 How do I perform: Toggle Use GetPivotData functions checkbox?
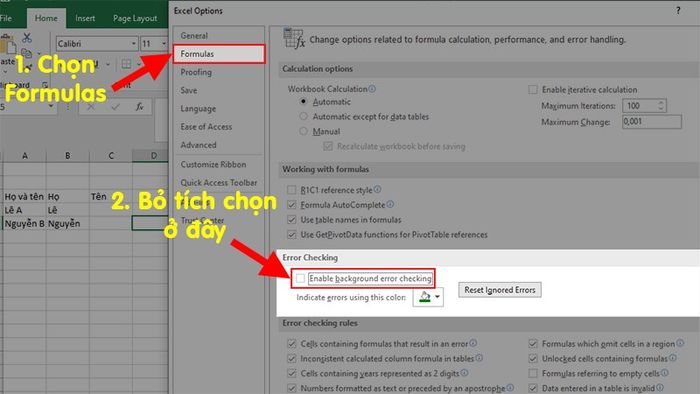(292, 234)
